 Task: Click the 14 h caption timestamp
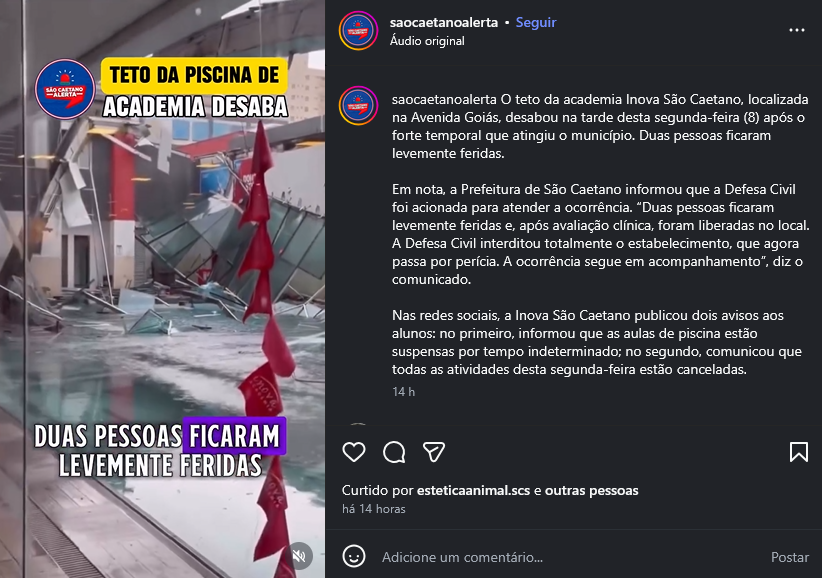click(x=403, y=391)
